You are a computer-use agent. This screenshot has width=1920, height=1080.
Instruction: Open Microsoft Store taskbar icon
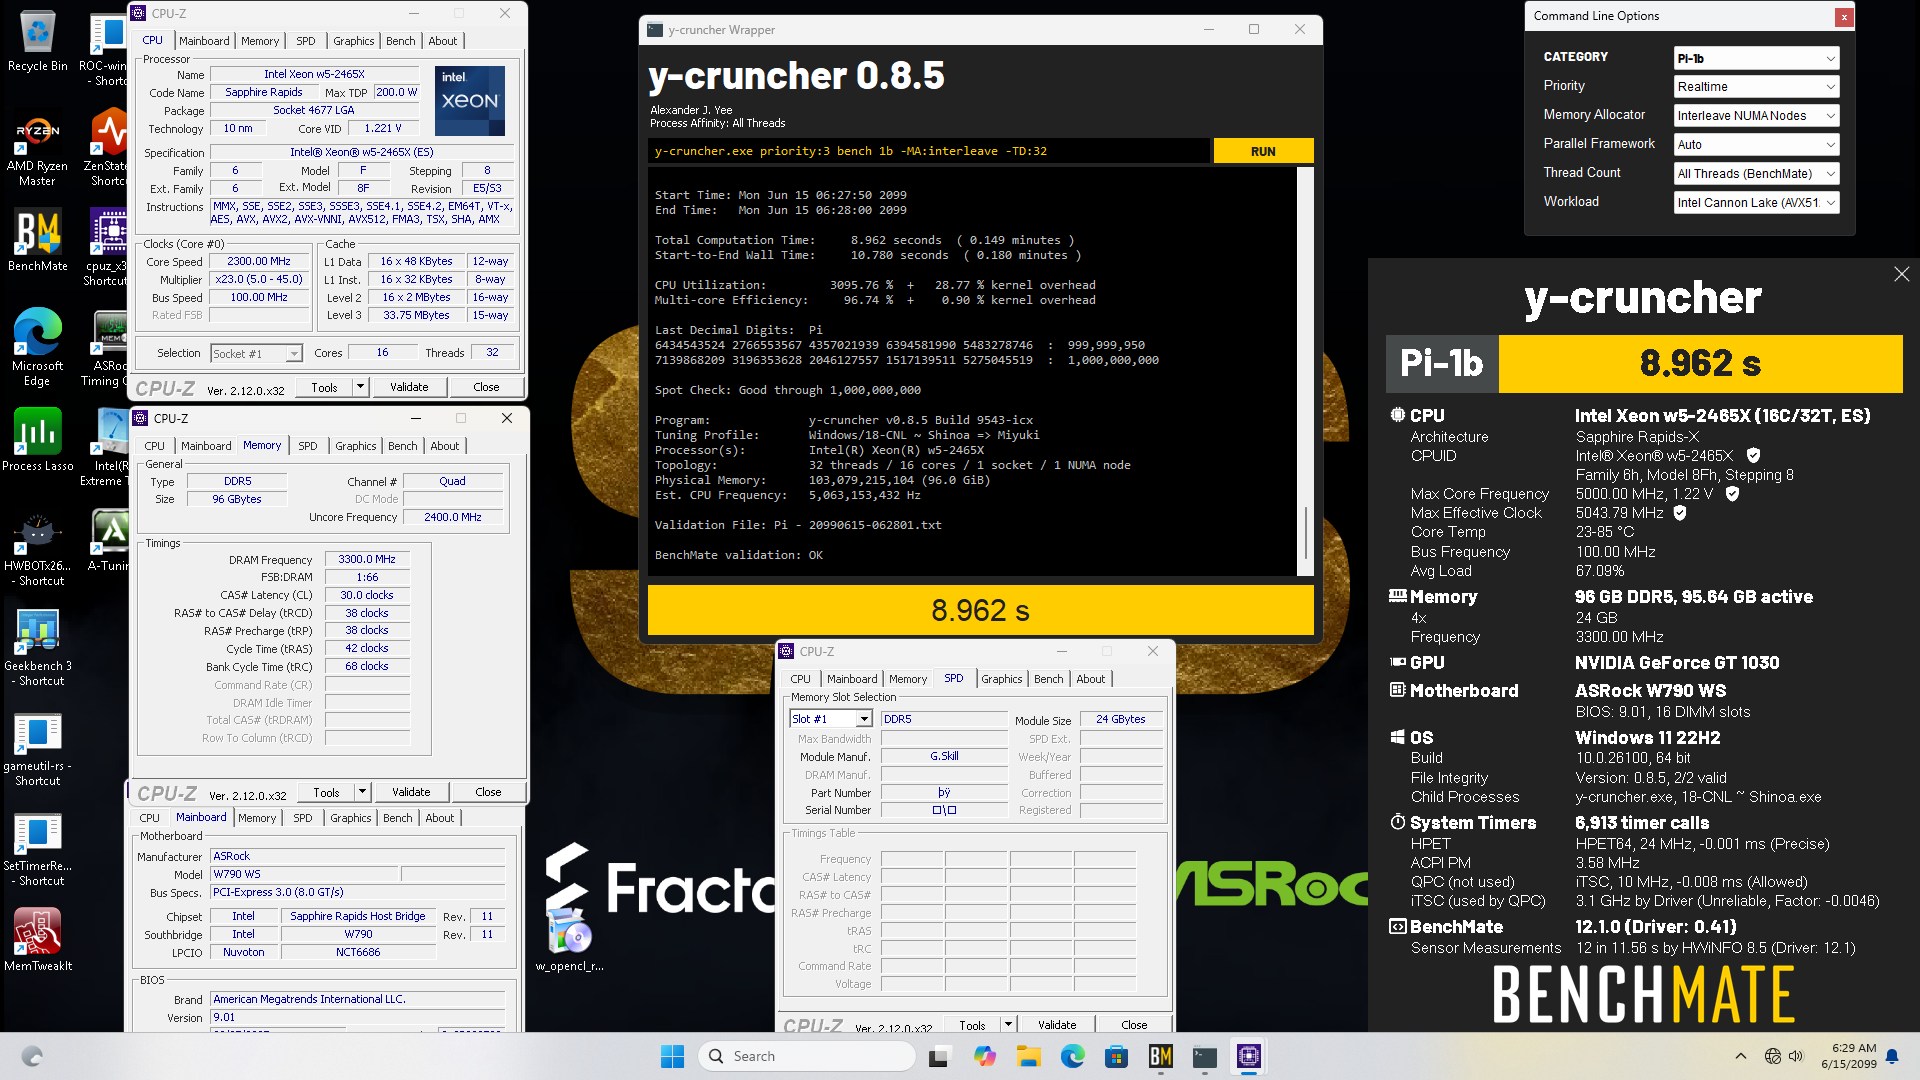[x=1116, y=1056]
